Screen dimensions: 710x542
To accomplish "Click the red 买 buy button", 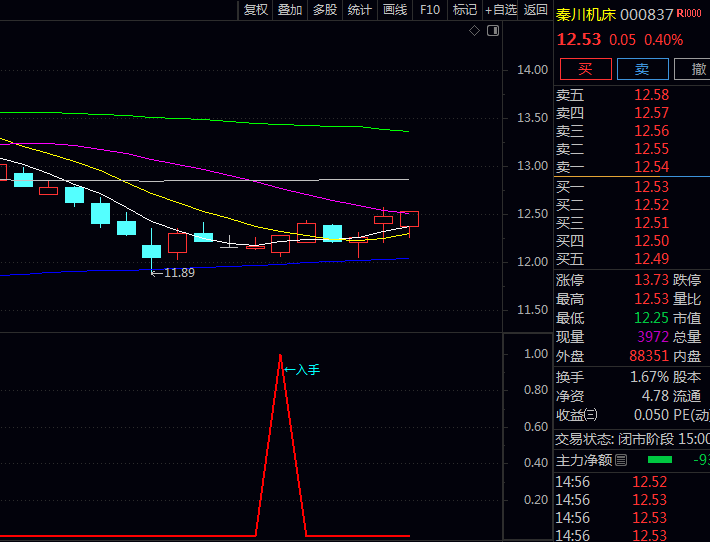I will click(585, 69).
